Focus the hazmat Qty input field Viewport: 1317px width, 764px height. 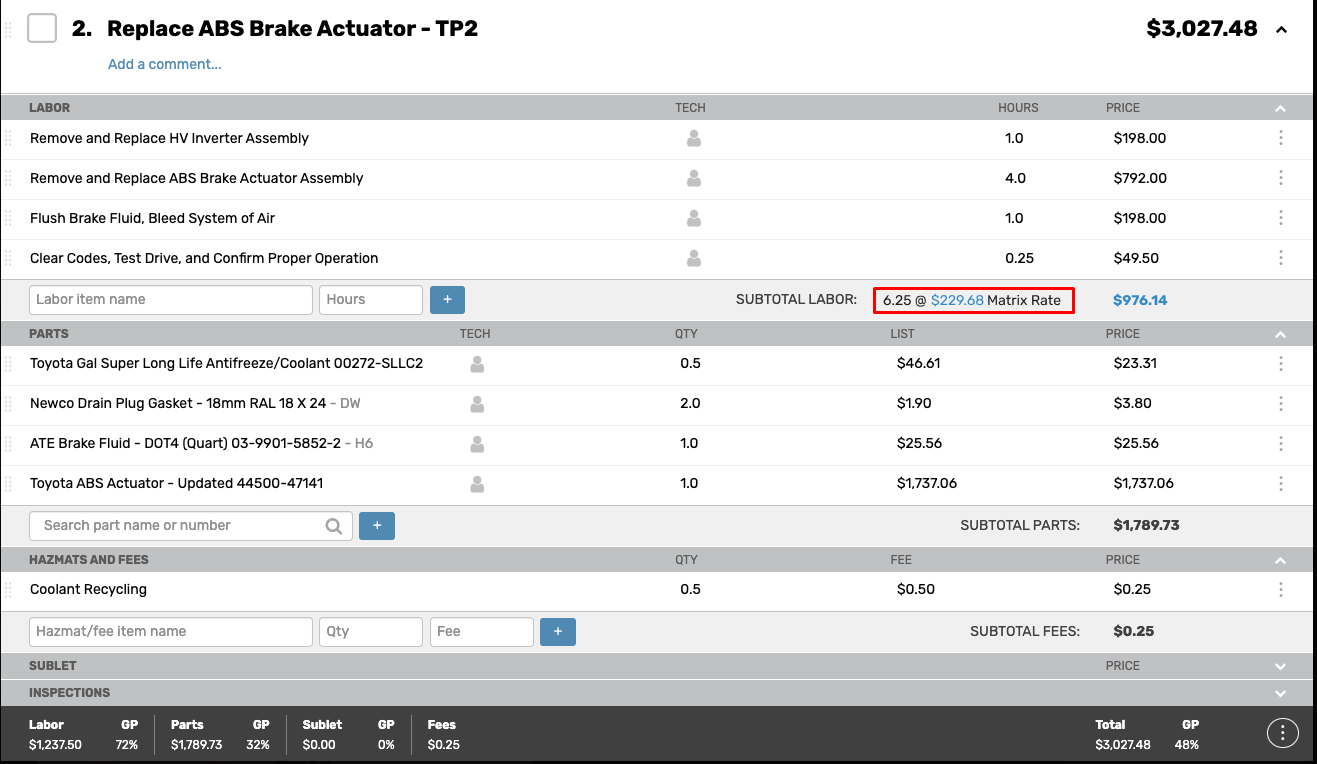click(371, 631)
